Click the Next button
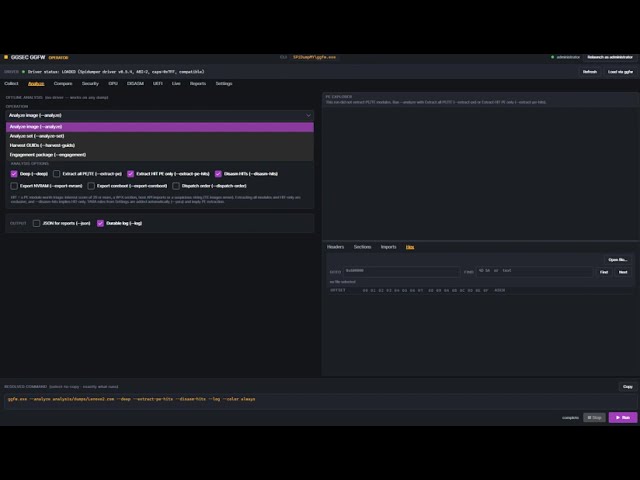 [623, 272]
